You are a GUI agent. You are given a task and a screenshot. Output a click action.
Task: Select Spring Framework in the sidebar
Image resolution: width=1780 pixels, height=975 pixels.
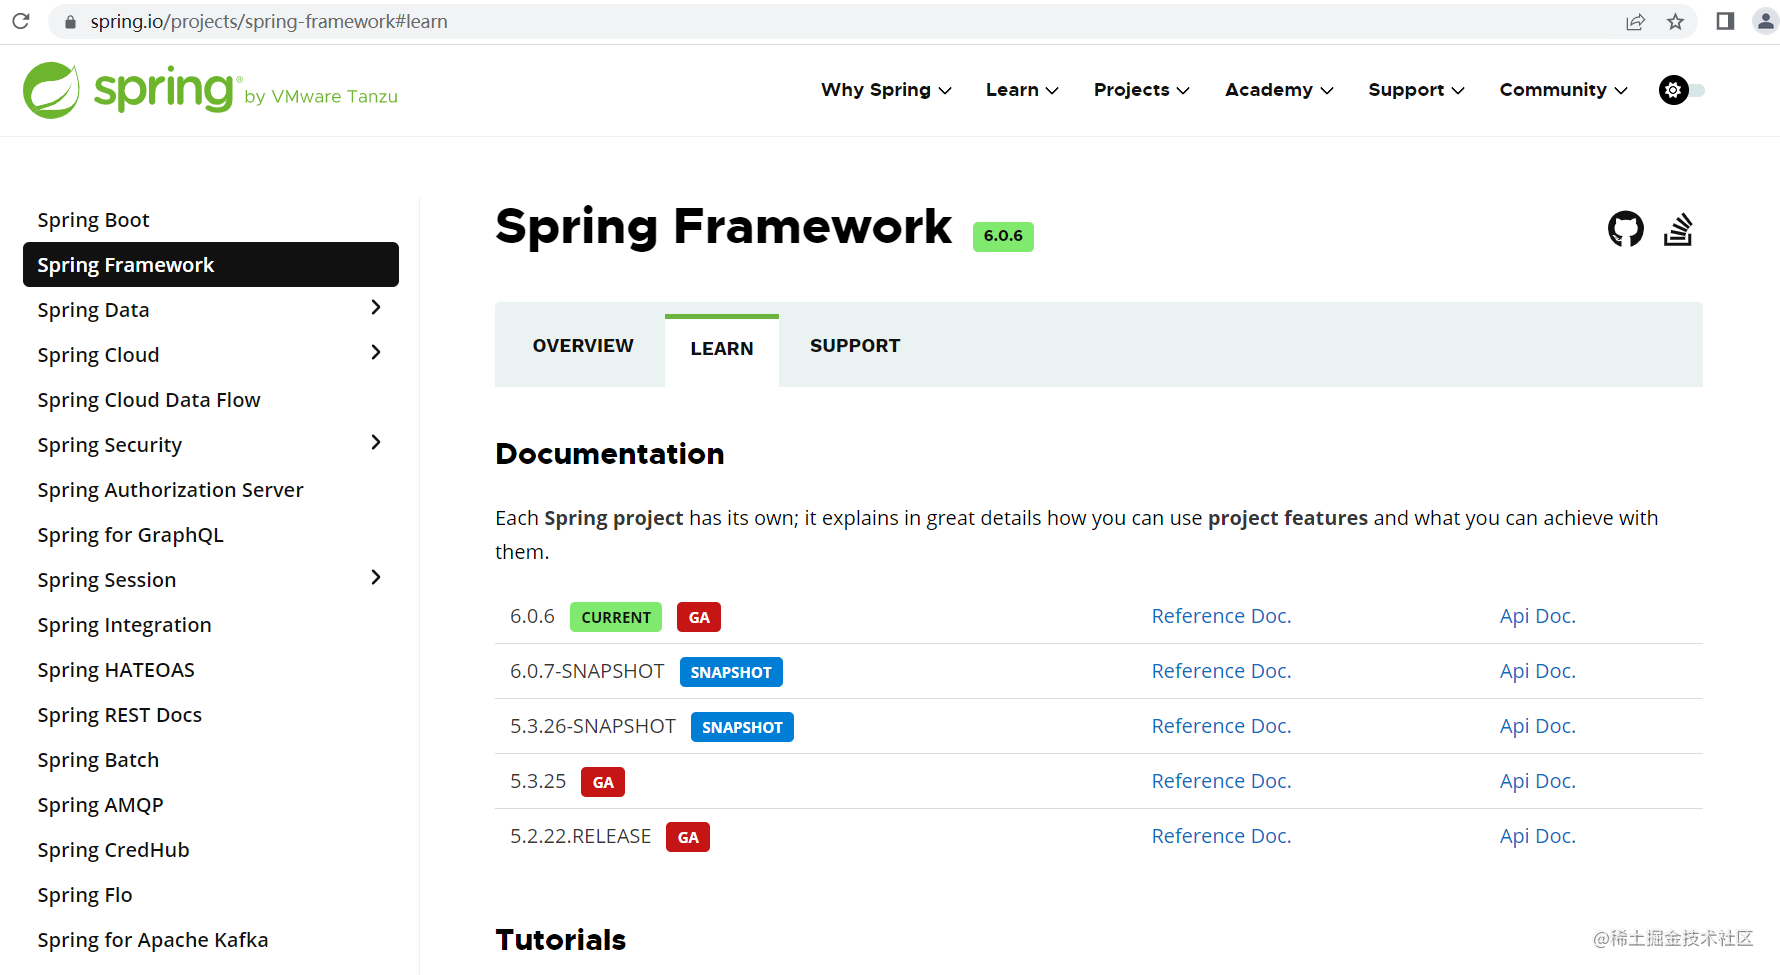(x=211, y=265)
